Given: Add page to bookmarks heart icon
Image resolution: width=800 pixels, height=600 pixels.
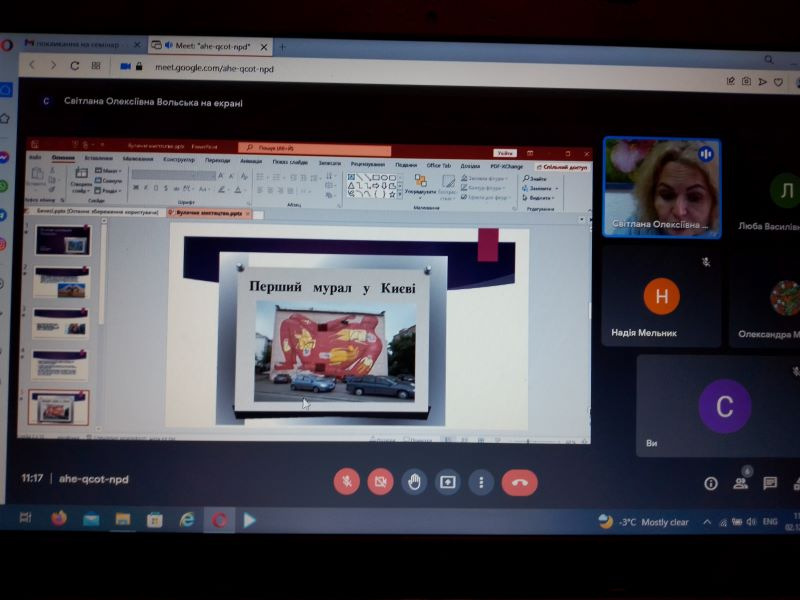Looking at the screenshot, I should pos(778,82).
